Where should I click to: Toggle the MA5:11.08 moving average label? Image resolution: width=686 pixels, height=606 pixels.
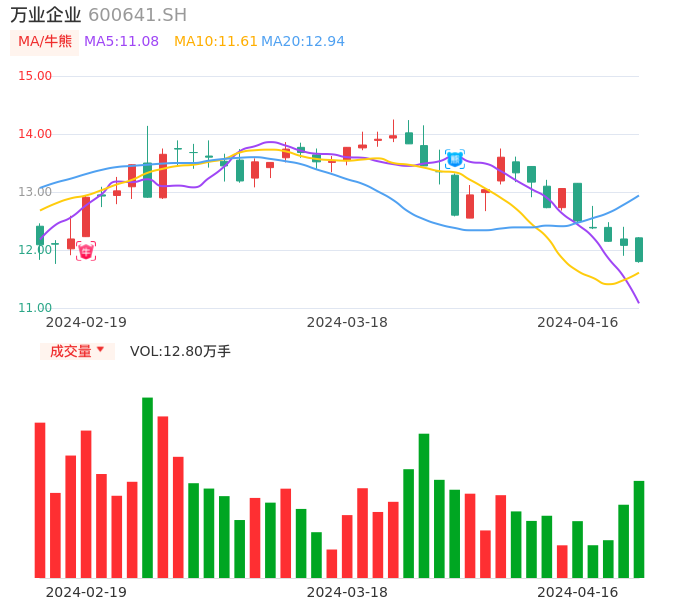point(121,42)
